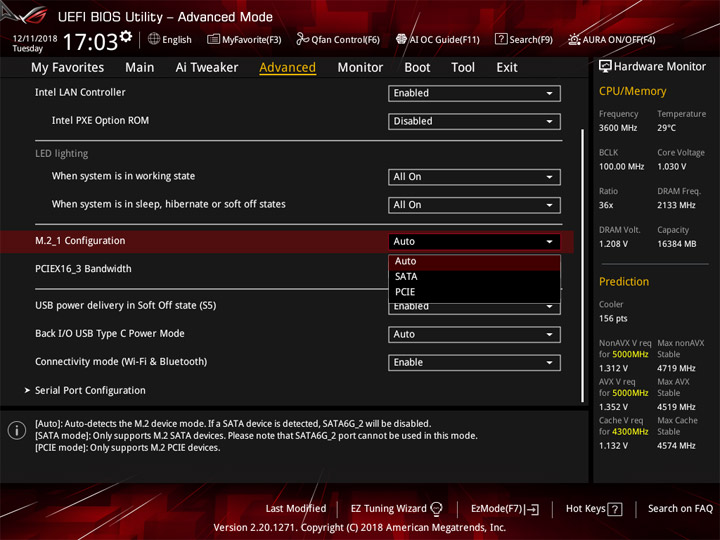This screenshot has width=720, height=540.
Task: Switch to Exit tab
Action: coord(507,68)
